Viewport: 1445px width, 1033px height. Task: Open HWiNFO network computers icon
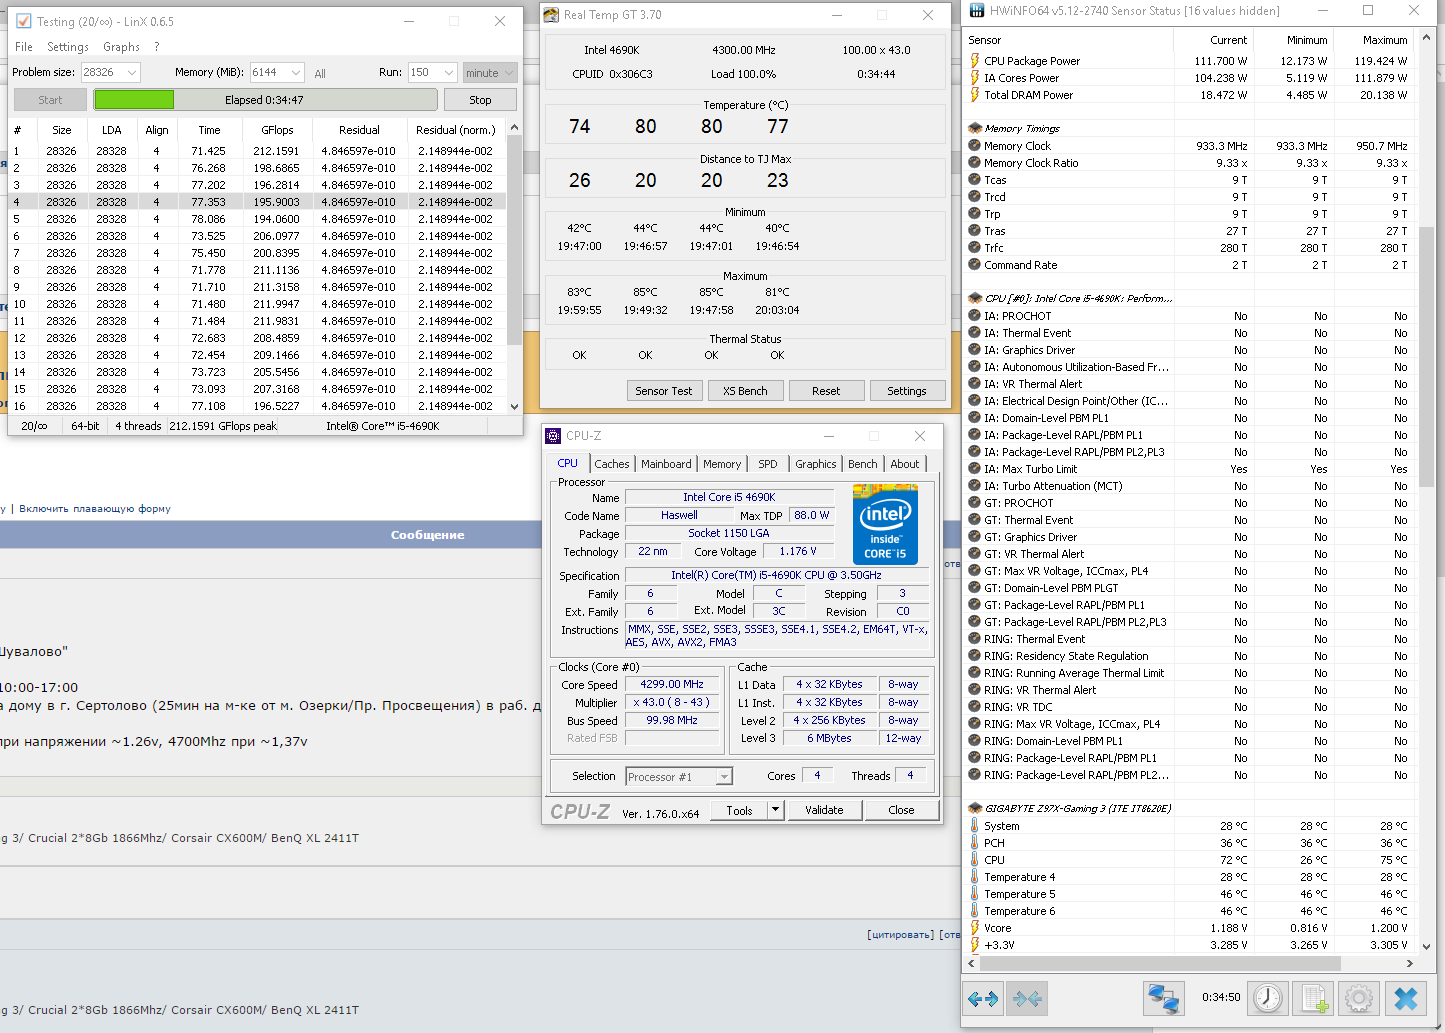1163,998
